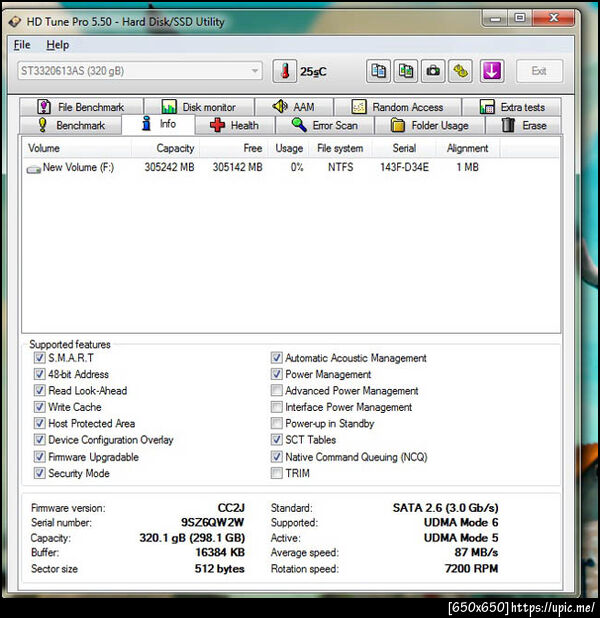This screenshot has width=600, height=618.
Task: Click the 16384 KB buffer value
Action: 220,553
